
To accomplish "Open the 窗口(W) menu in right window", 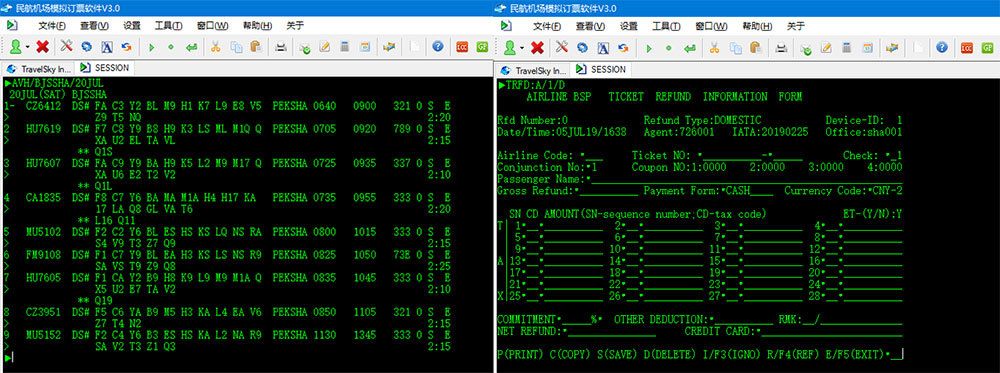I will pyautogui.click(x=711, y=26).
